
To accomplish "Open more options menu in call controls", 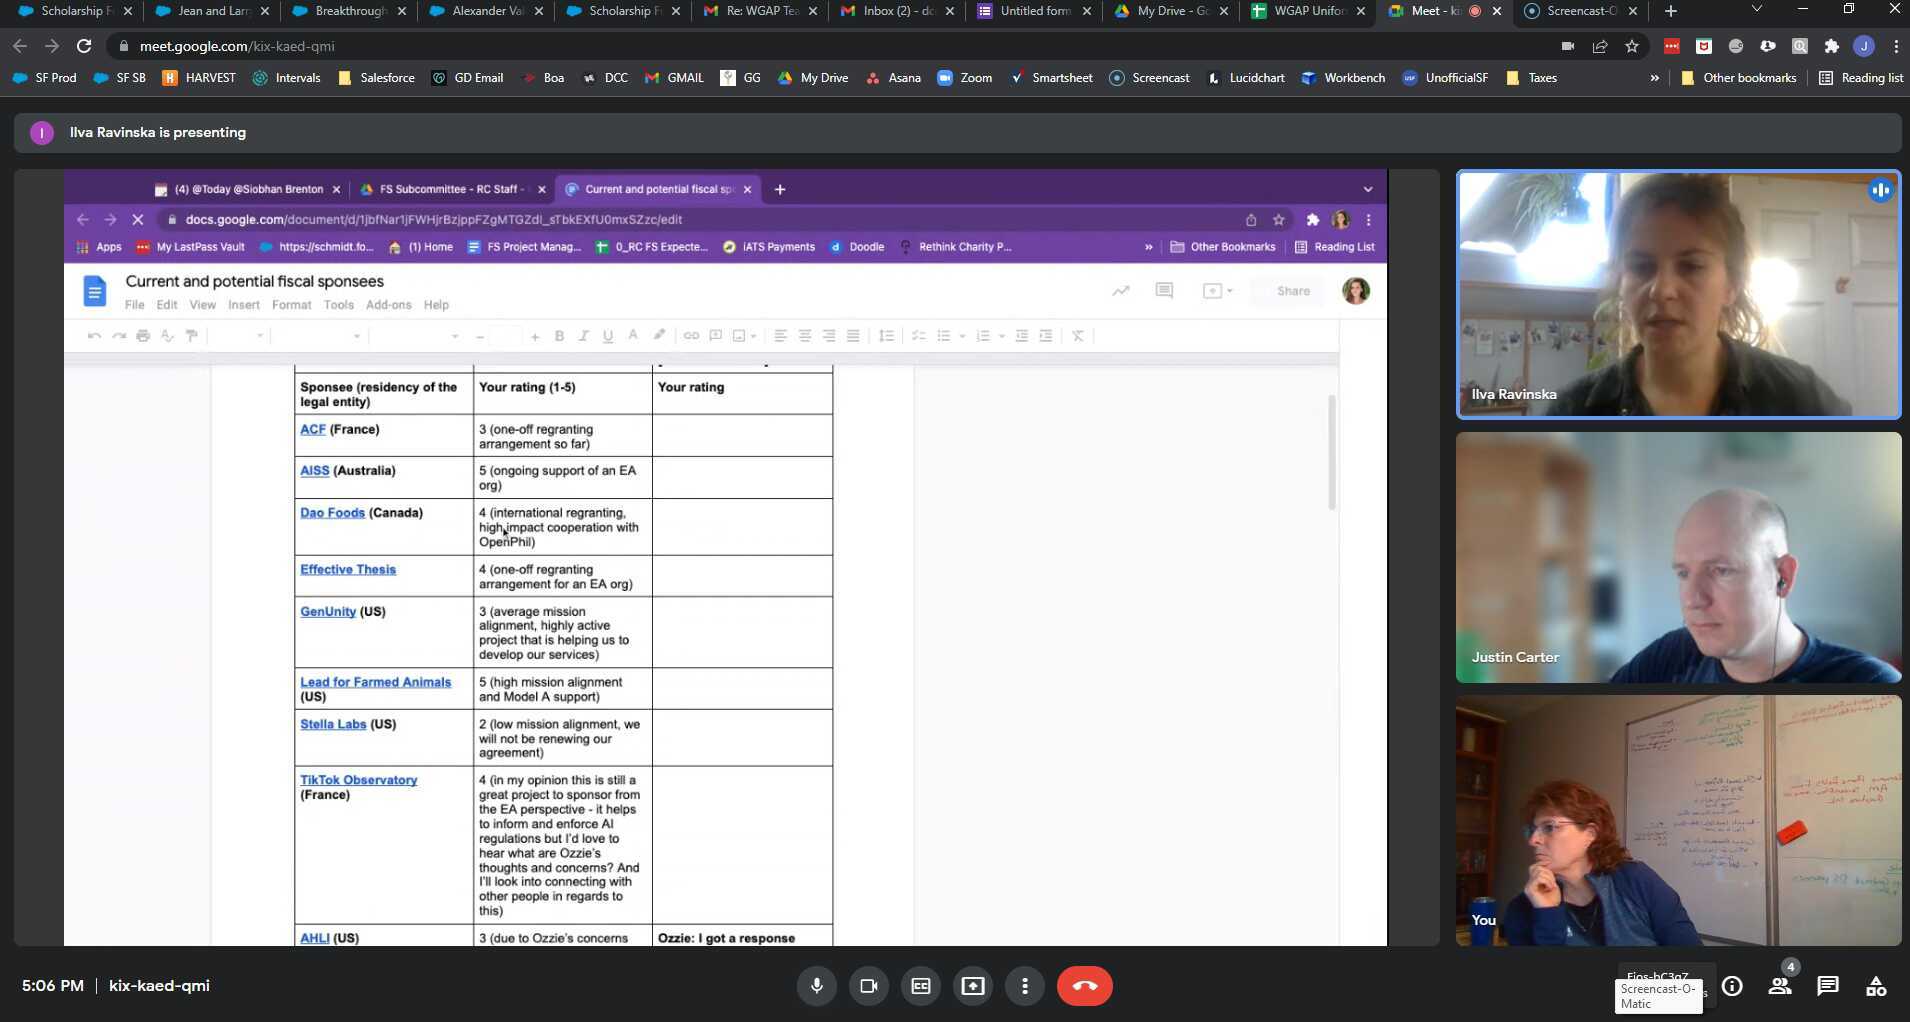I will coord(1024,986).
